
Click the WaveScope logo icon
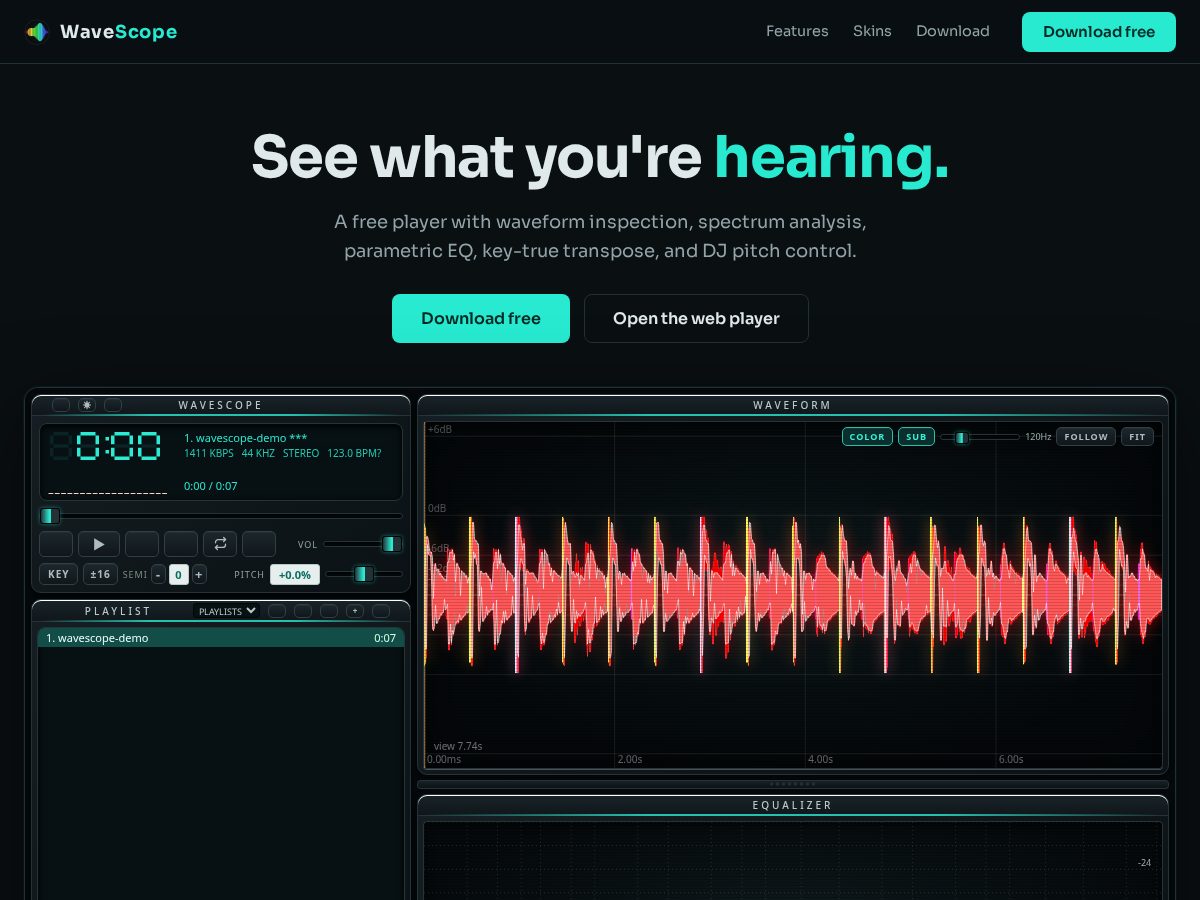coord(37,32)
